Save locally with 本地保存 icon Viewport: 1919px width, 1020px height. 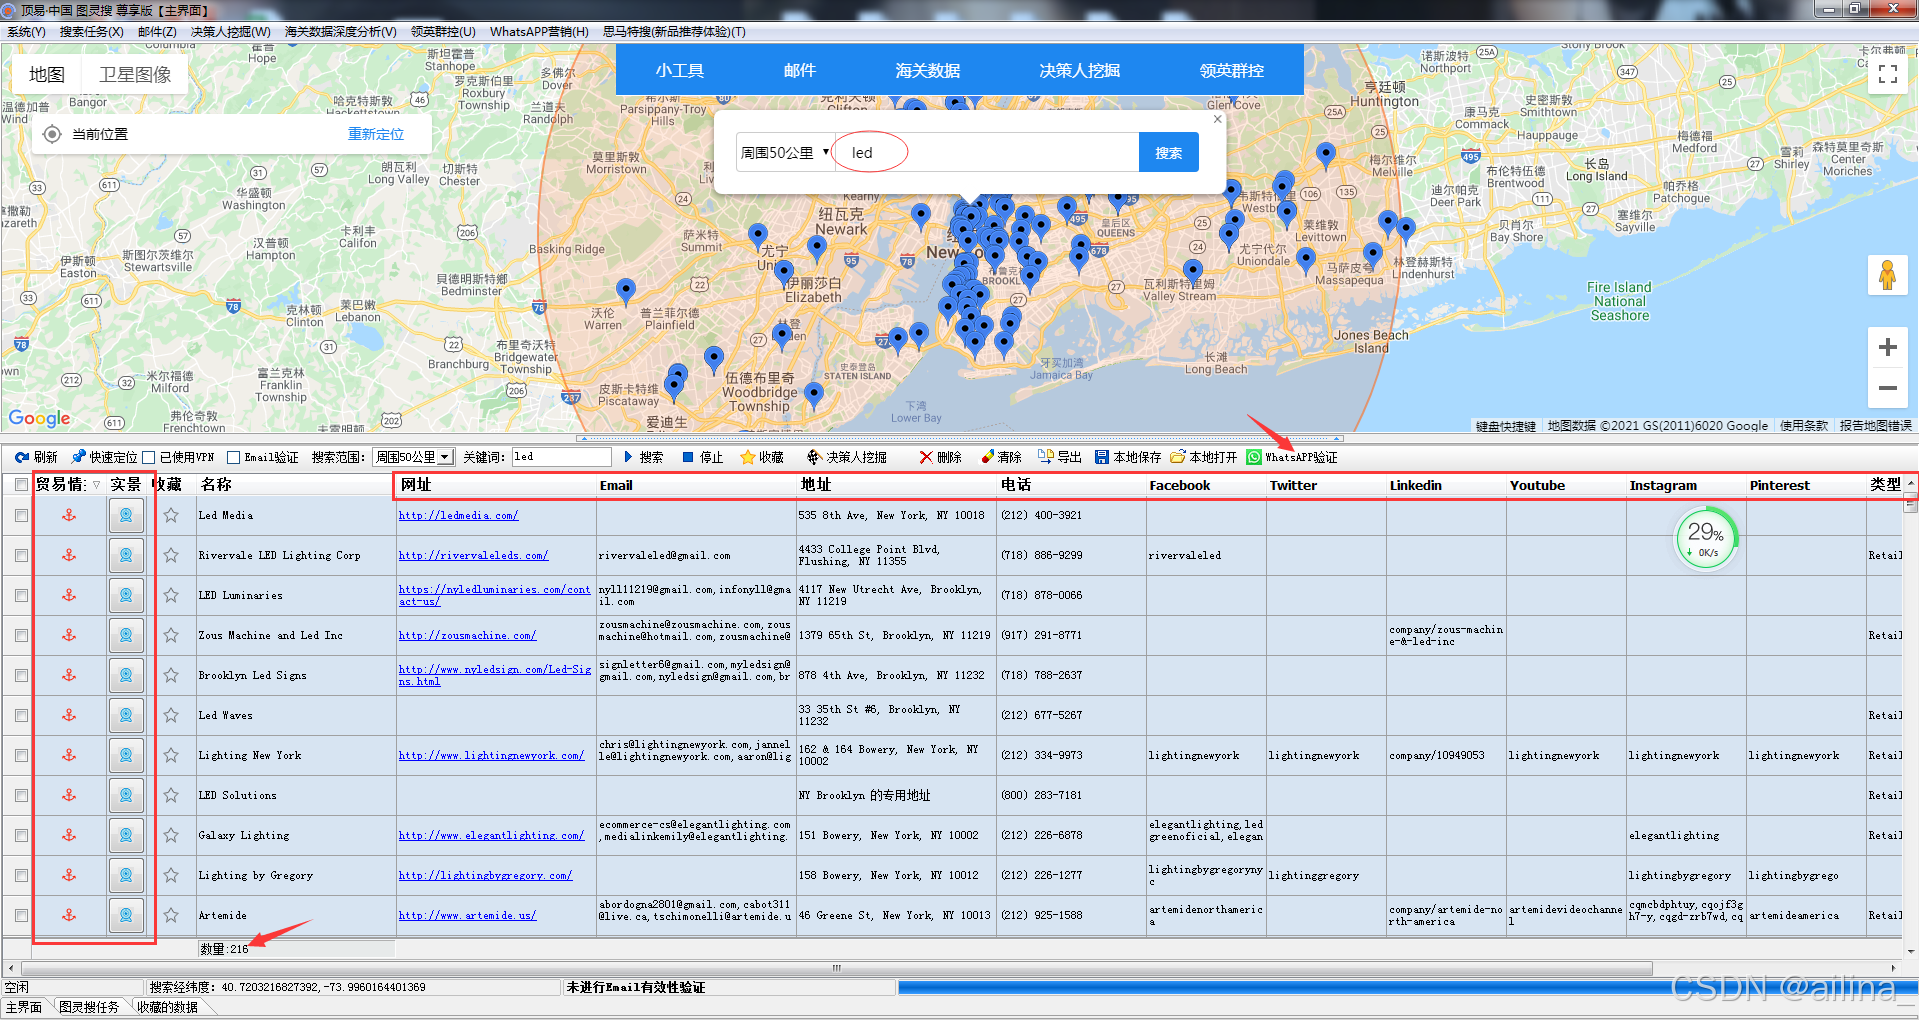(x=1102, y=457)
